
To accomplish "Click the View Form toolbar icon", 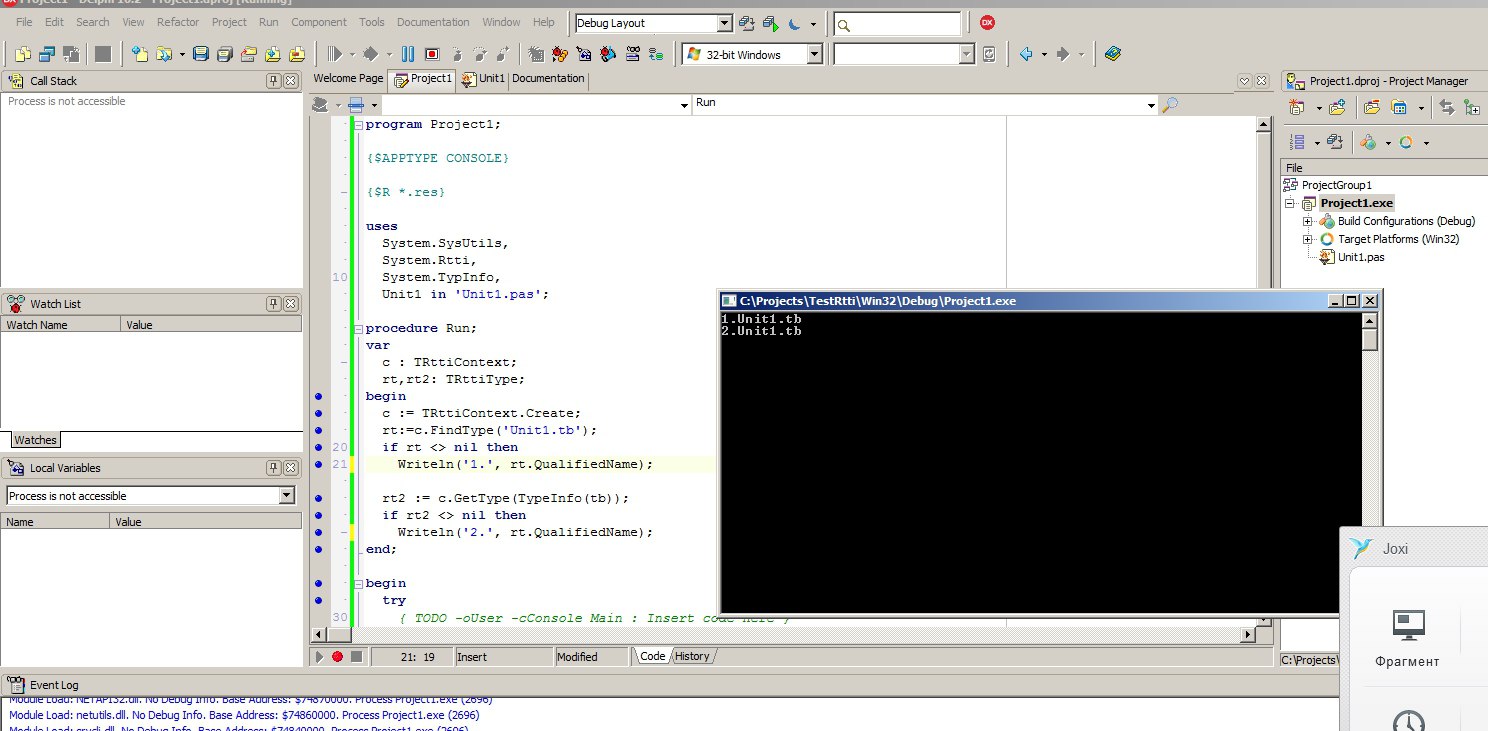I will coord(46,54).
